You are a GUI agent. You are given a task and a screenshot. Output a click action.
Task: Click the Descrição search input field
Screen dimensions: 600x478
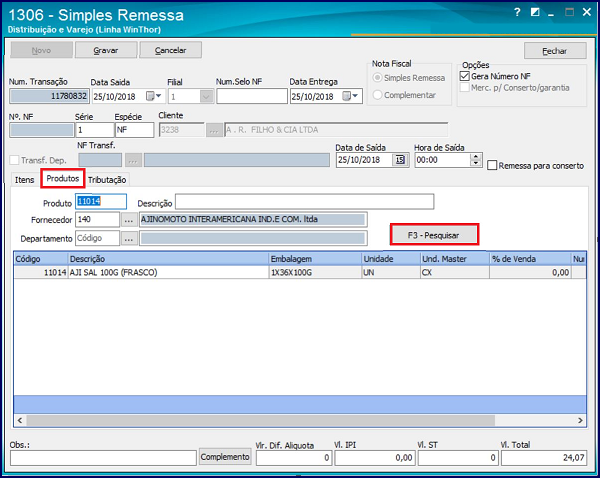pos(305,202)
